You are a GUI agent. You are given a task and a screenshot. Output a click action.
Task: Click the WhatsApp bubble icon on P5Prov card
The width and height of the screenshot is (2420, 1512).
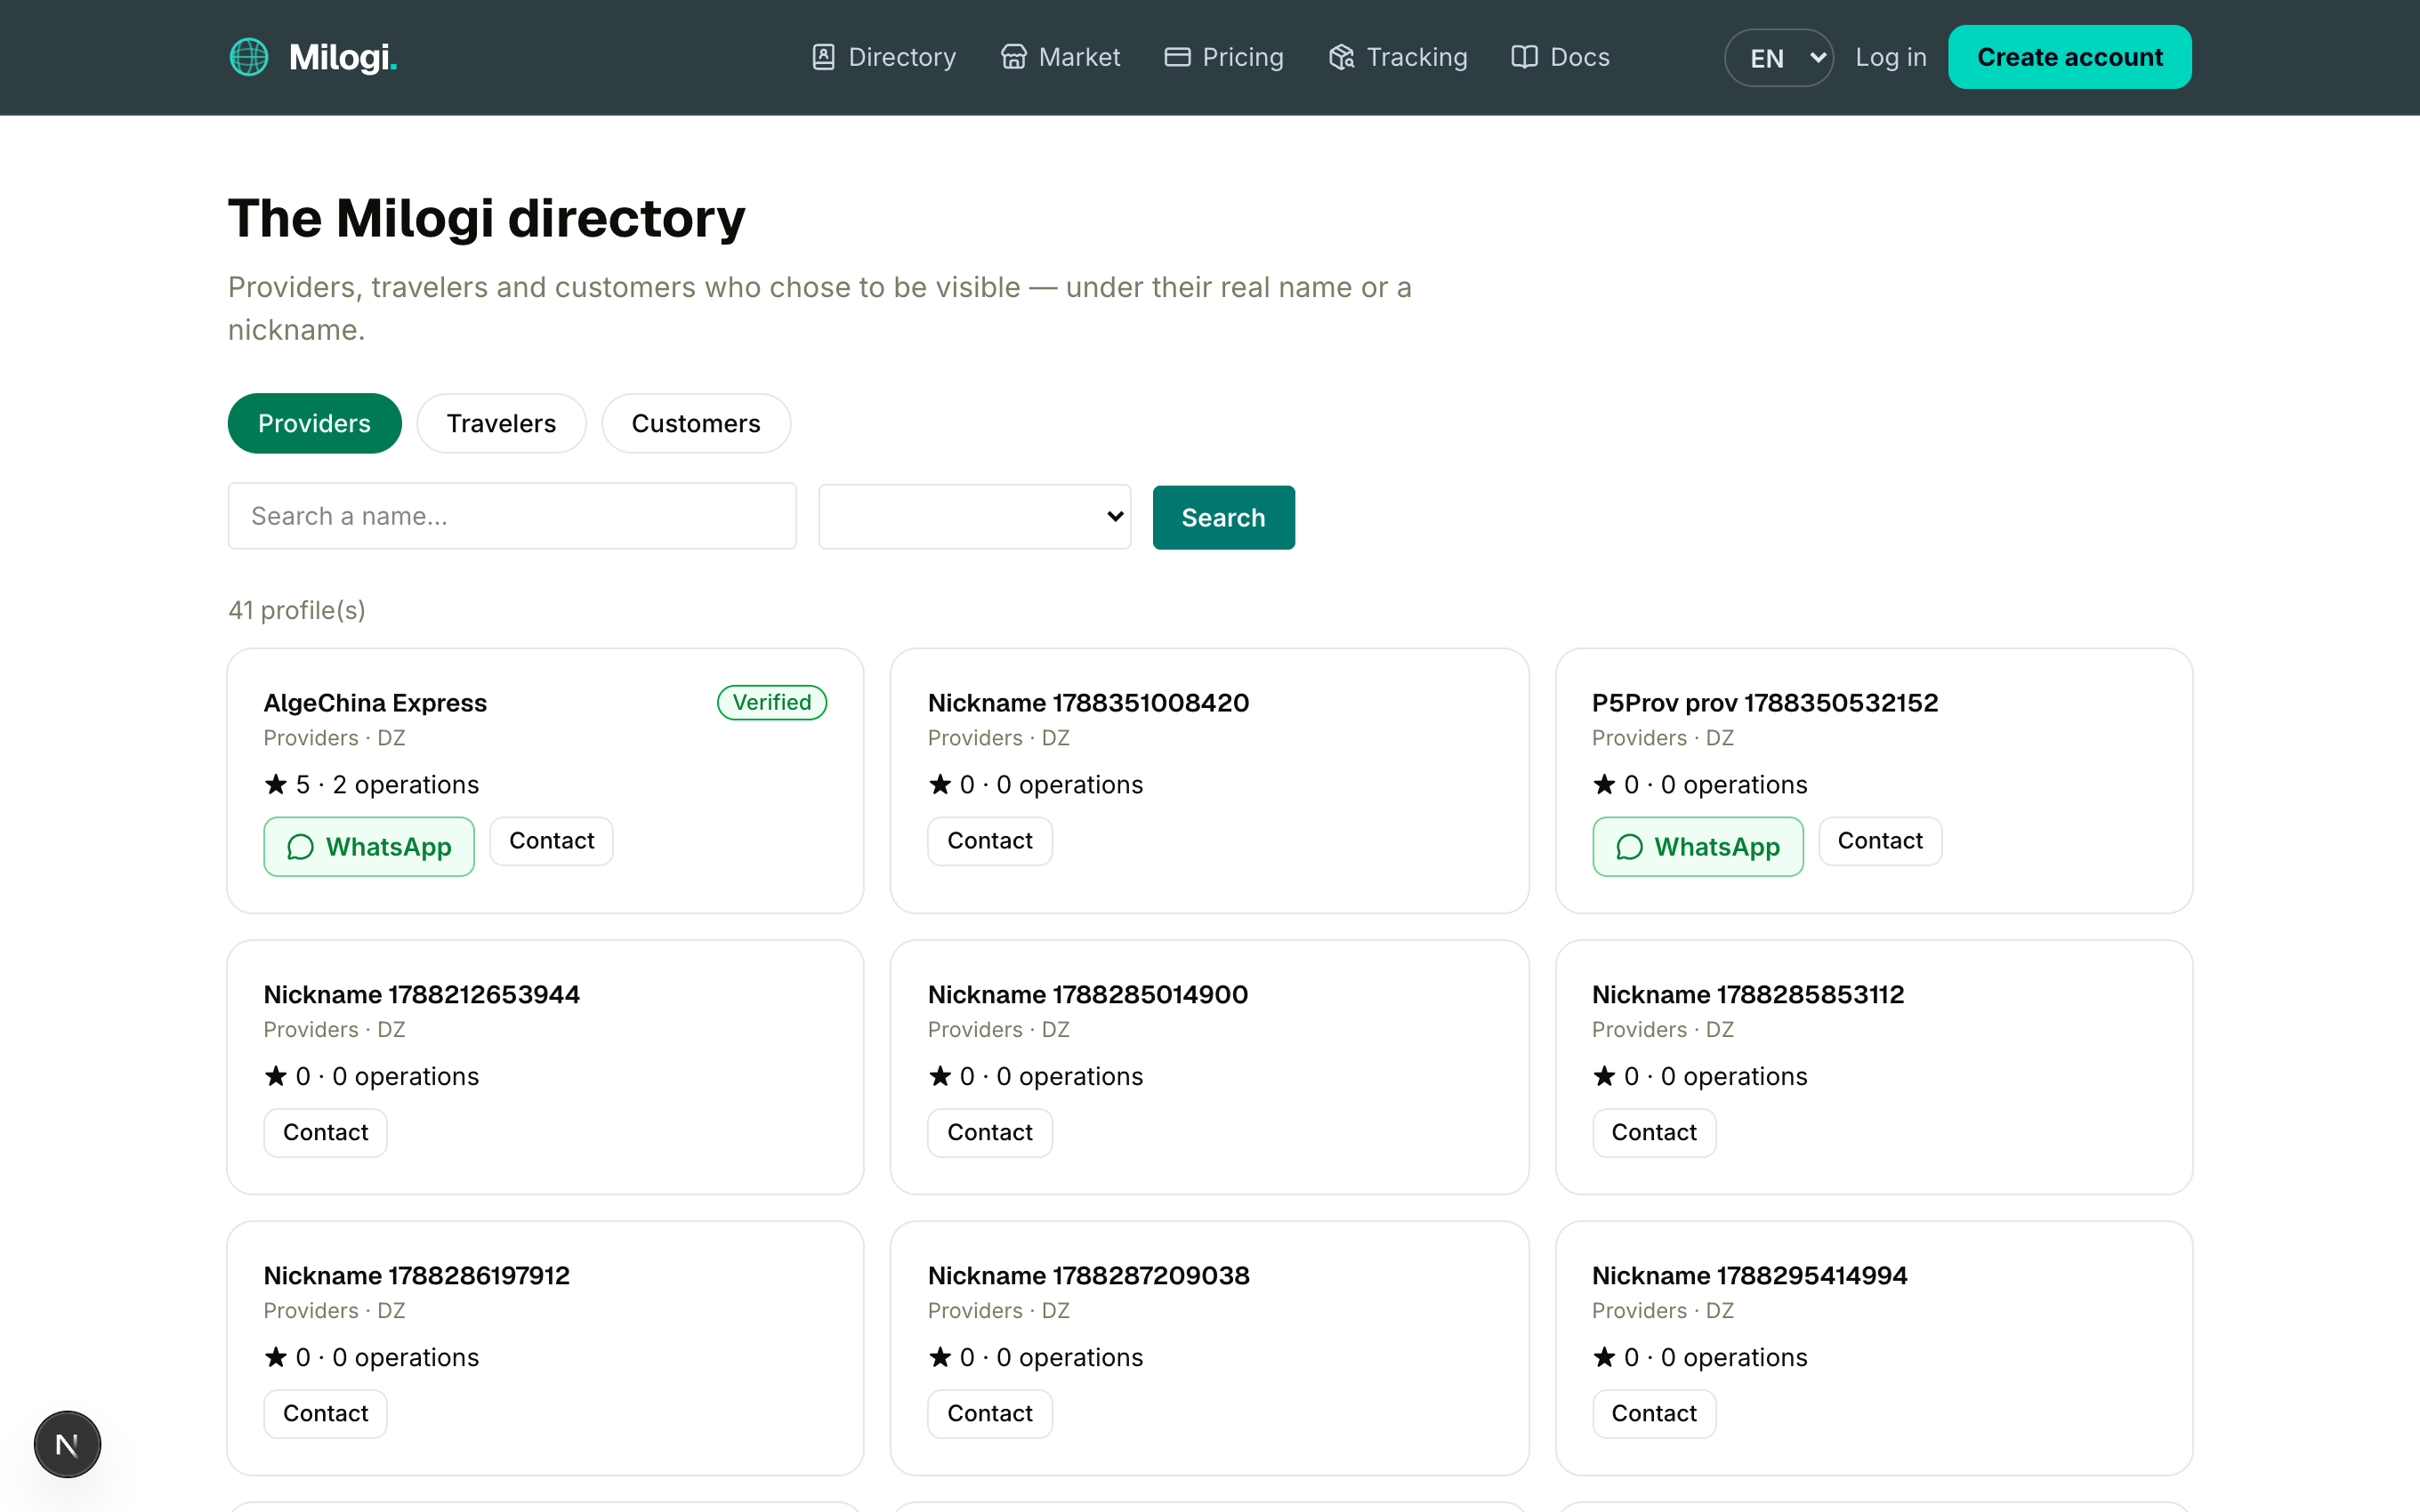1629,847
